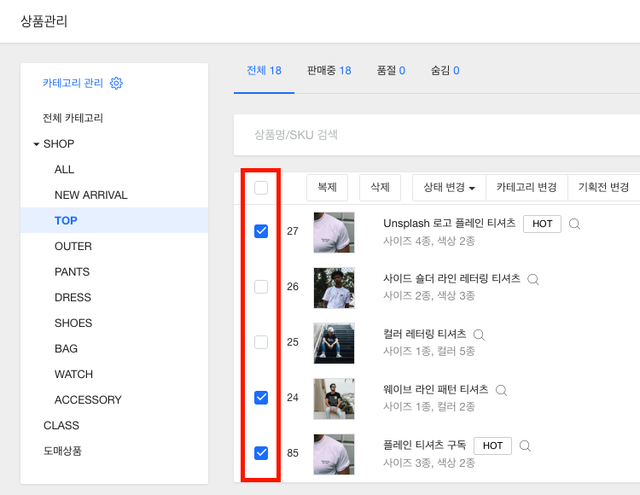Image resolution: width=640 pixels, height=495 pixels.
Task: Open product 웨이브 라인 패턴 티셔츠 title
Action: pyautogui.click(x=436, y=390)
